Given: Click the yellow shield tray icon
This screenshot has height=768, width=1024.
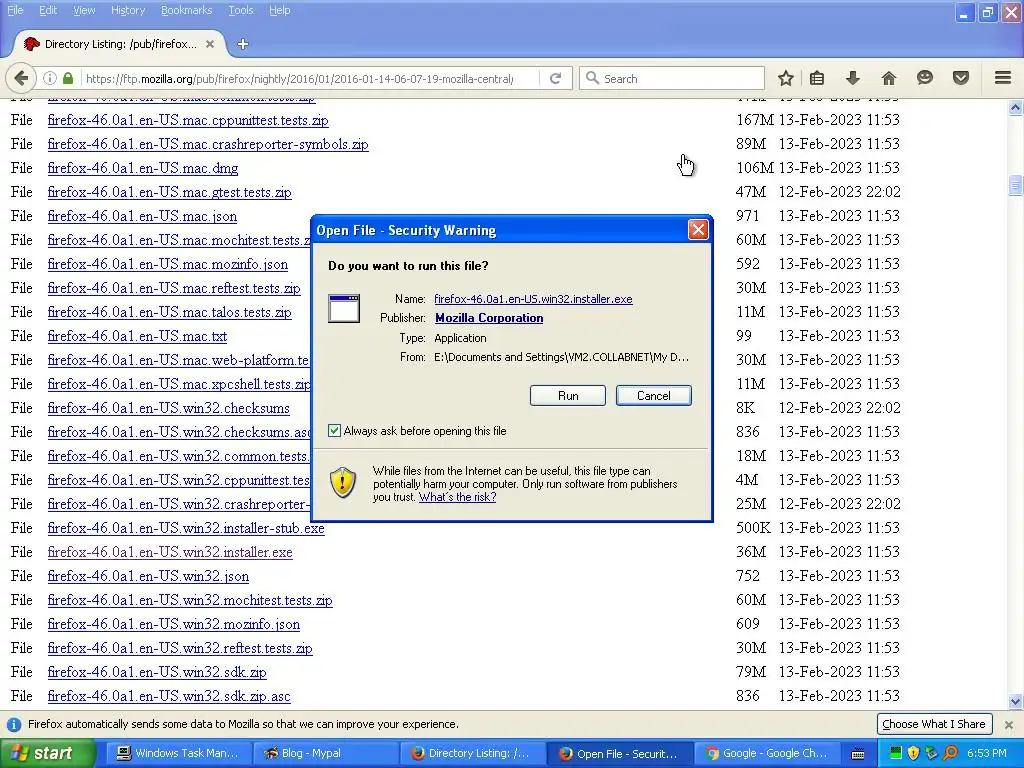Looking at the screenshot, I should [x=914, y=753].
